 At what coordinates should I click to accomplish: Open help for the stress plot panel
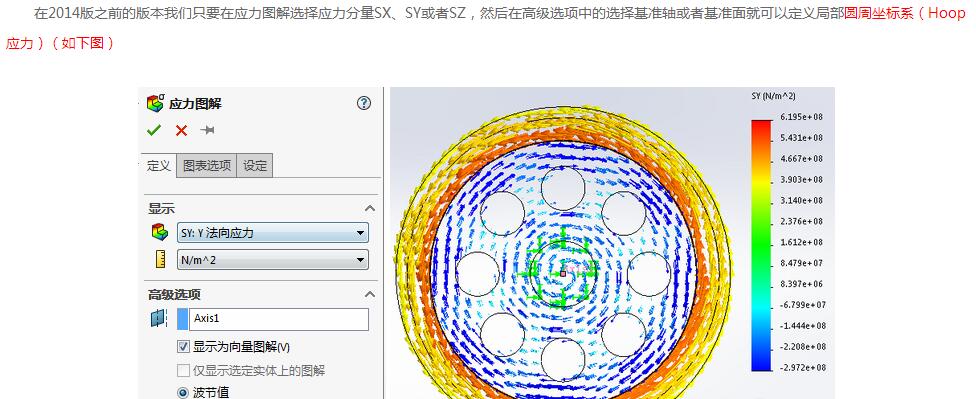tap(364, 103)
